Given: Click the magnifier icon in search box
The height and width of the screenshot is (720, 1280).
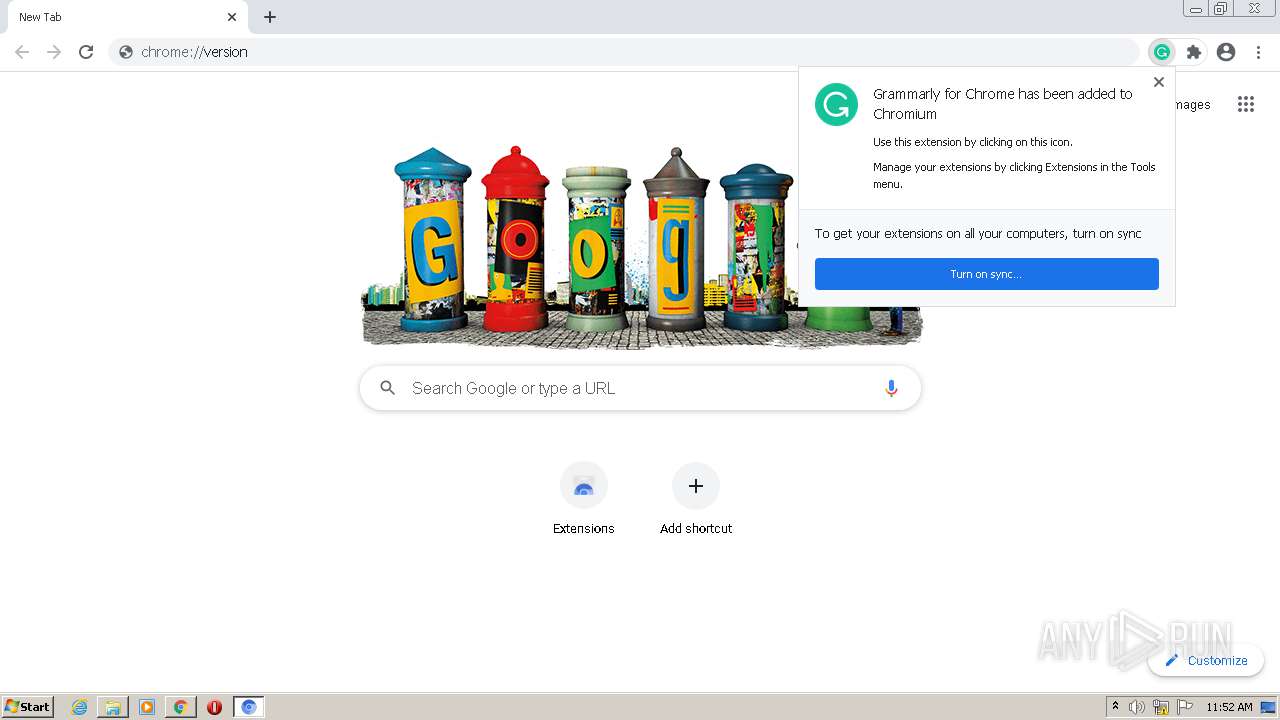Looking at the screenshot, I should pyautogui.click(x=388, y=388).
